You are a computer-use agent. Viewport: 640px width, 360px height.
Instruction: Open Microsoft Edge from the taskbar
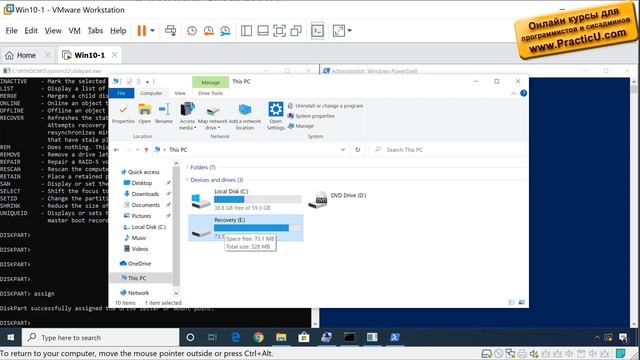tap(236, 338)
